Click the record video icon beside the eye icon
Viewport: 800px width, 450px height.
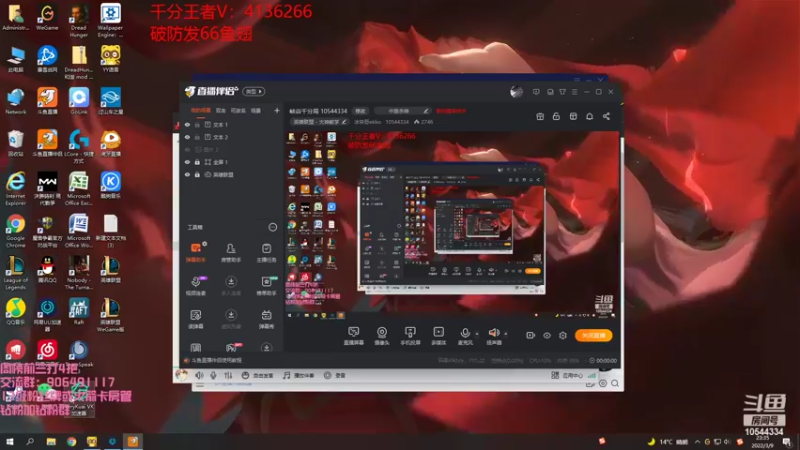(531, 335)
